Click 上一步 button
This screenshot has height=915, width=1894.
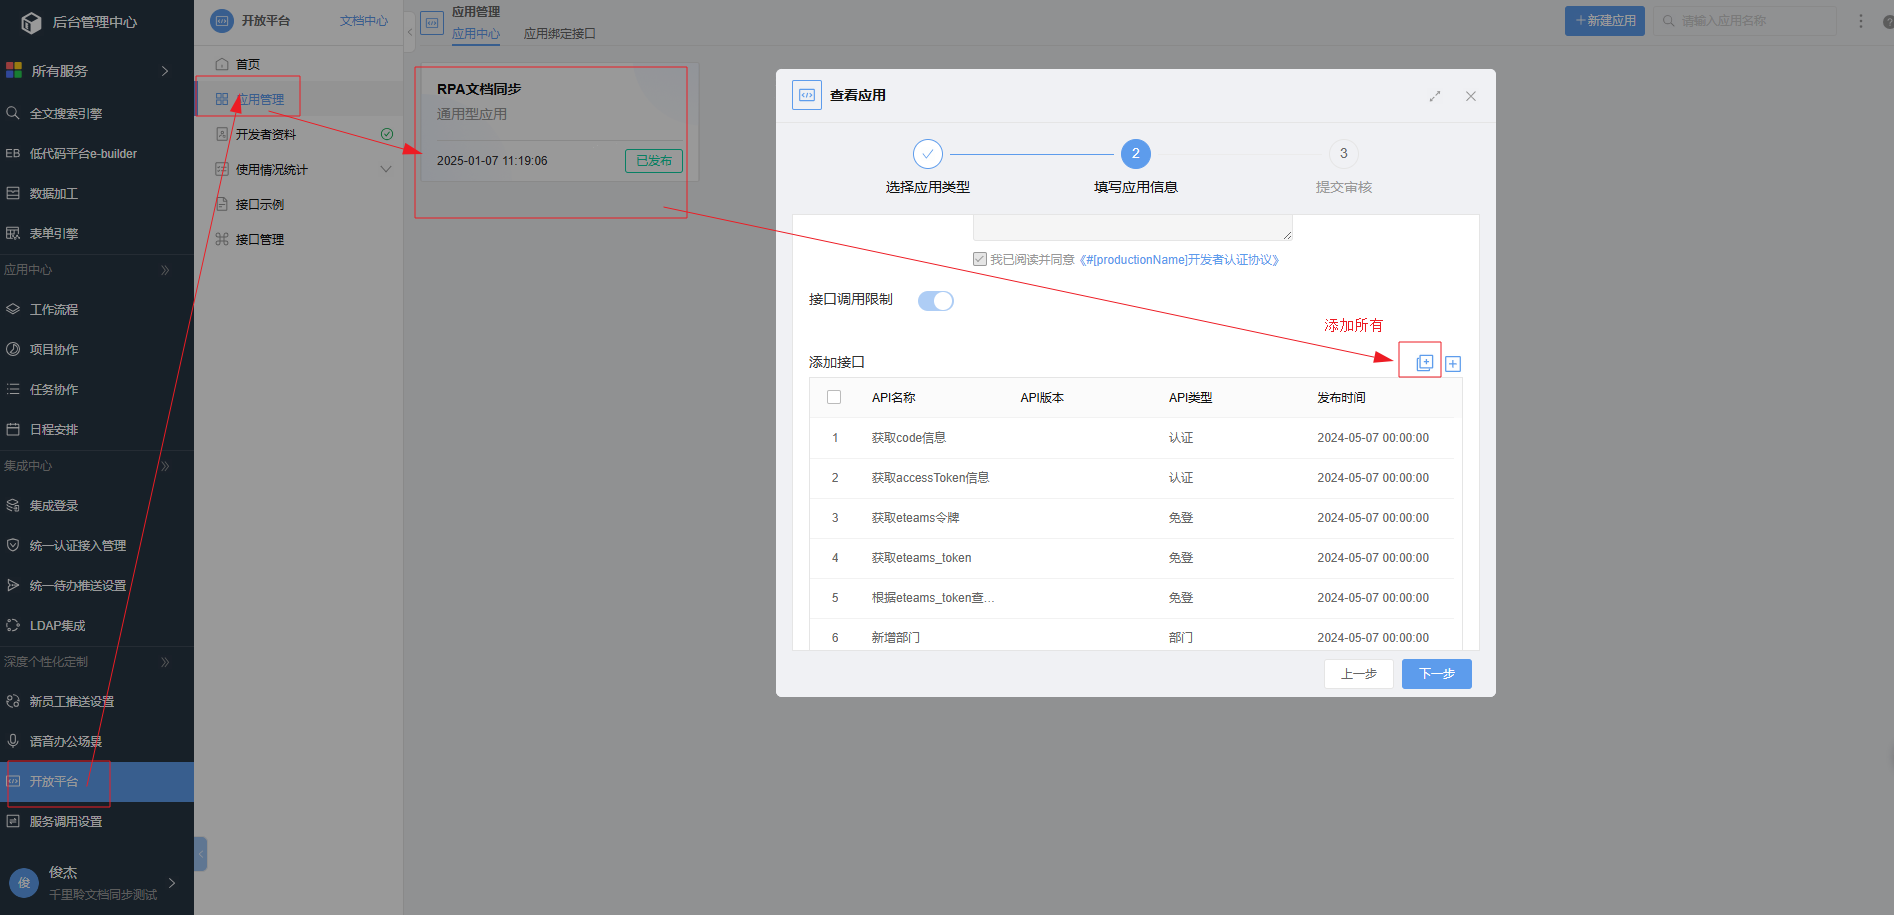tap(1359, 674)
